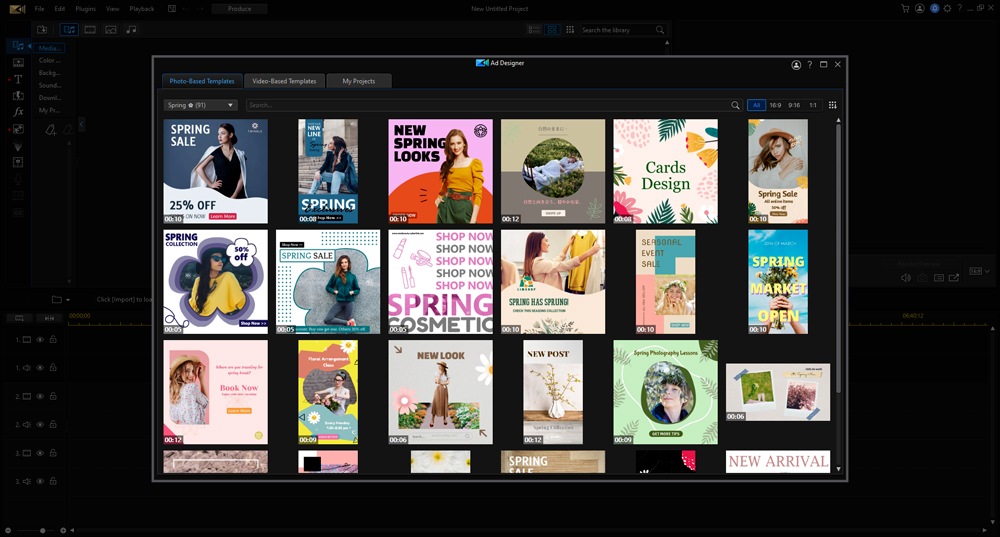Open the My Projects tab
The image size is (1000, 537).
pyautogui.click(x=358, y=81)
